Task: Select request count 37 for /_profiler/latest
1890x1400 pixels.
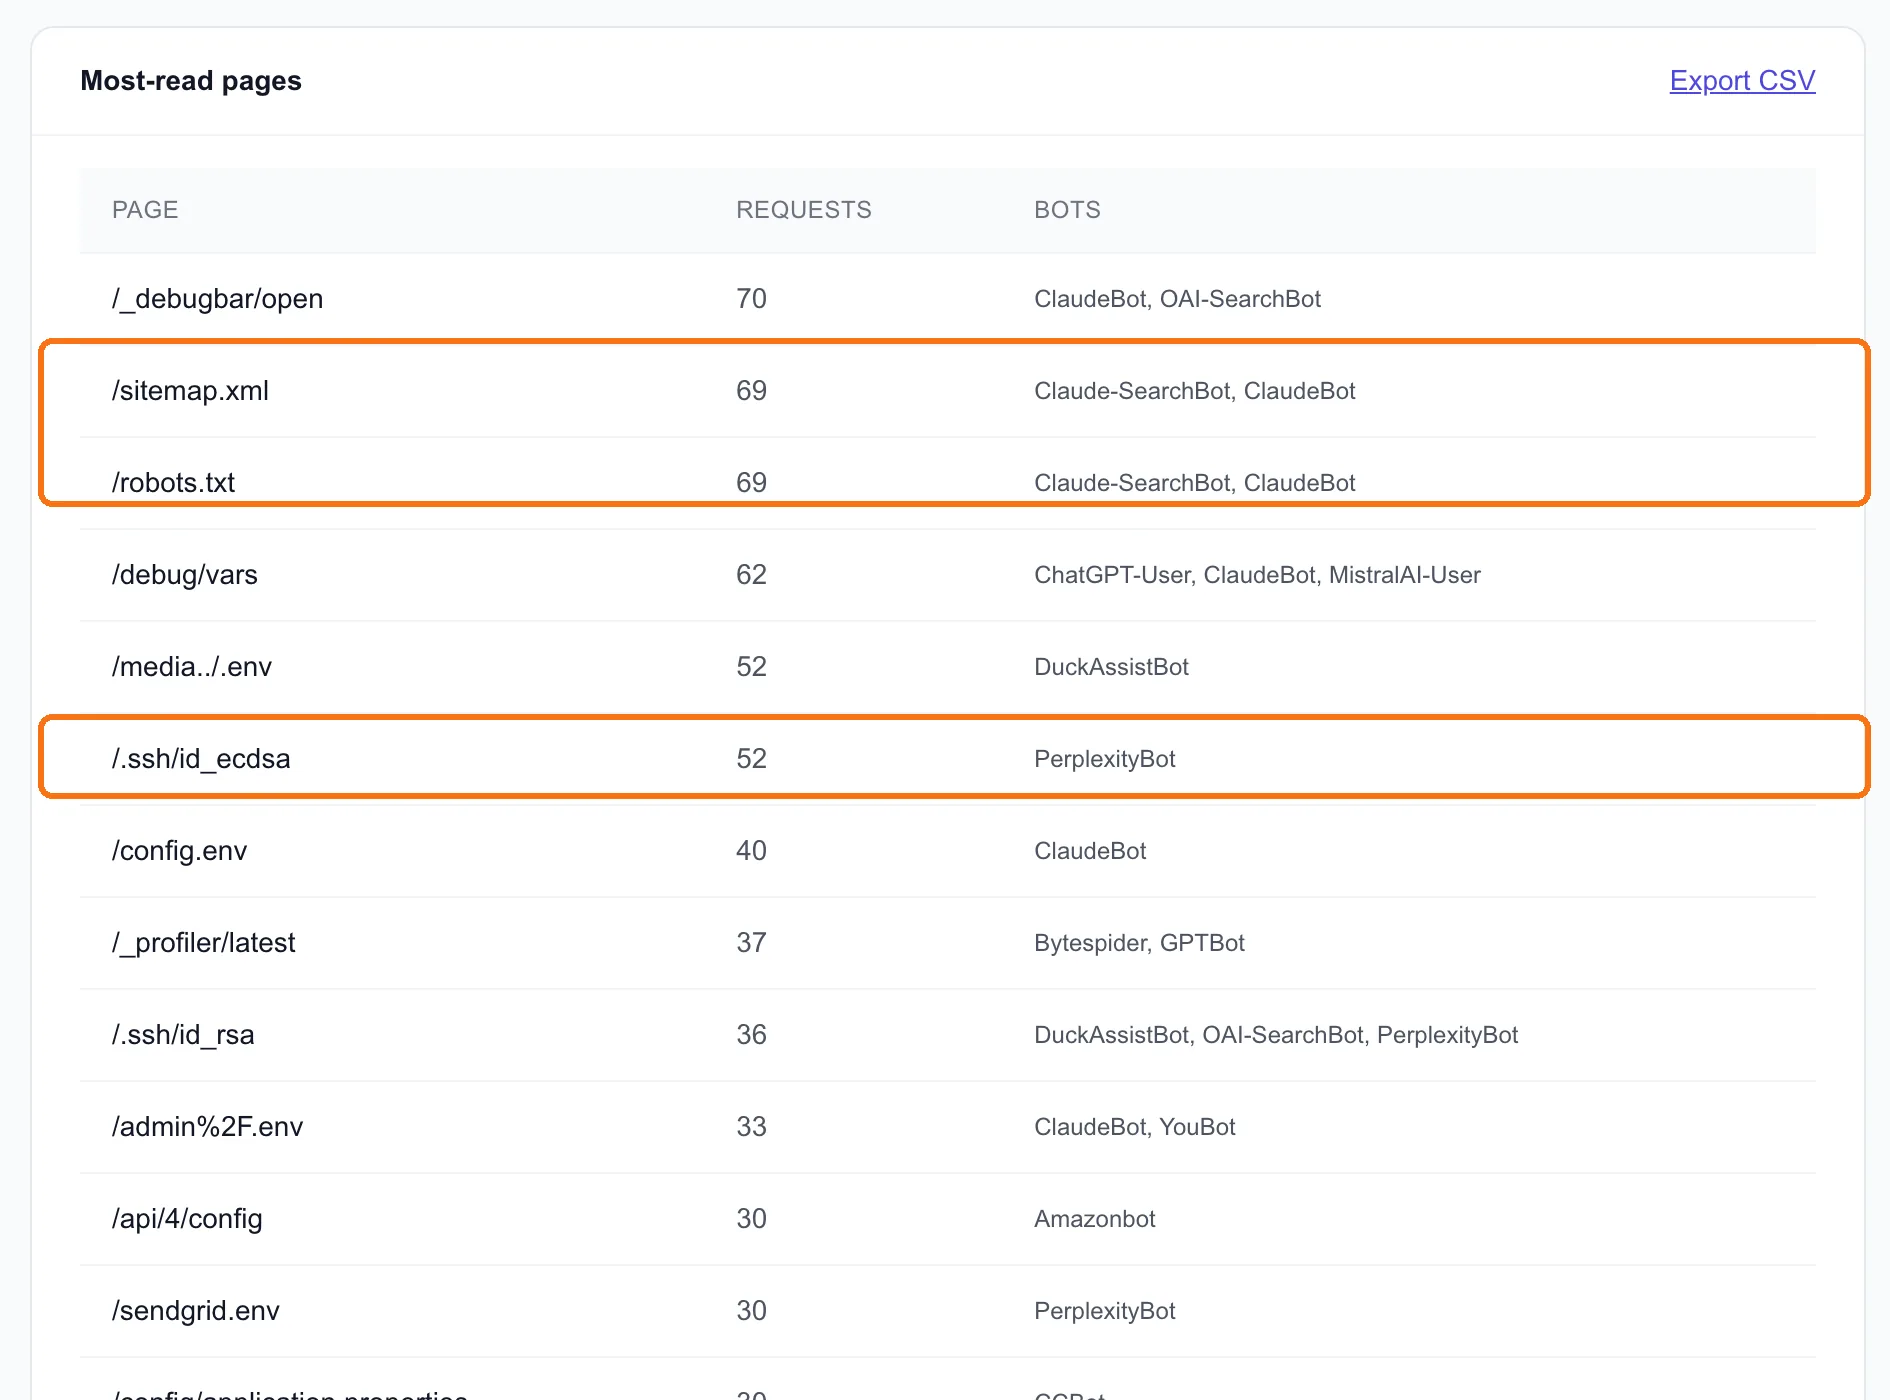Action: tap(751, 943)
